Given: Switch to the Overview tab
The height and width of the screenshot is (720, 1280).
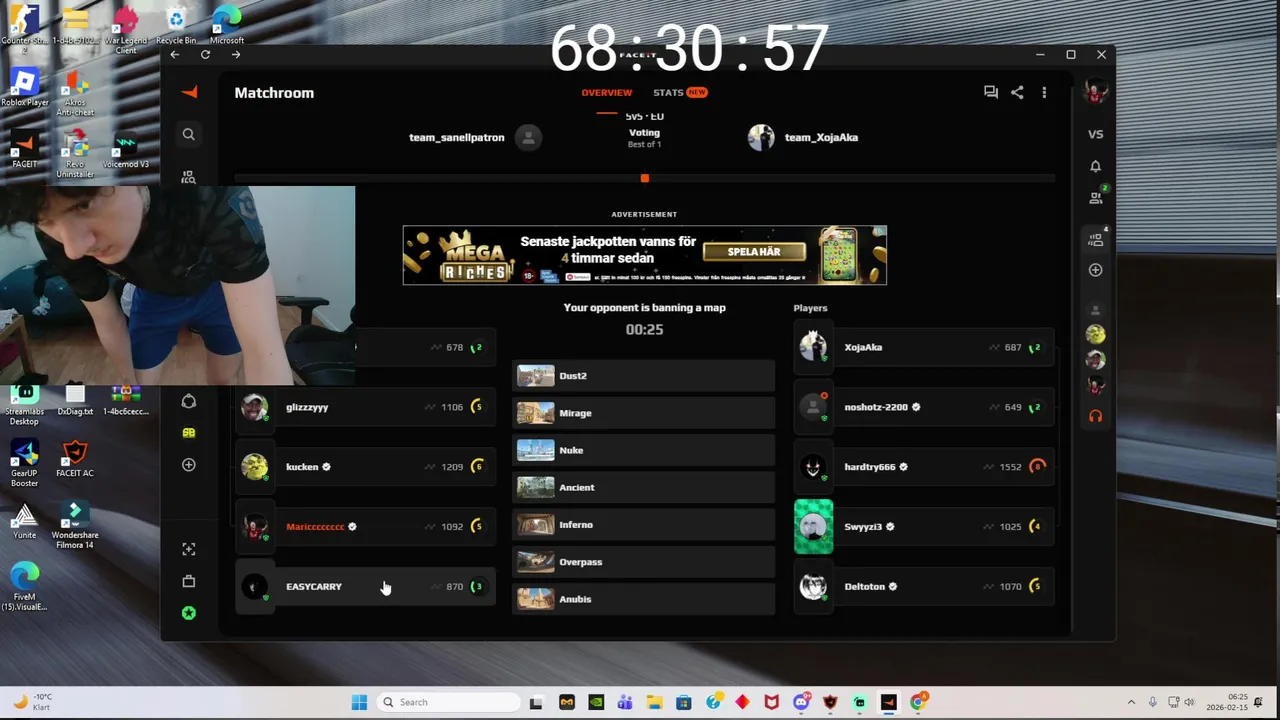Looking at the screenshot, I should [607, 92].
